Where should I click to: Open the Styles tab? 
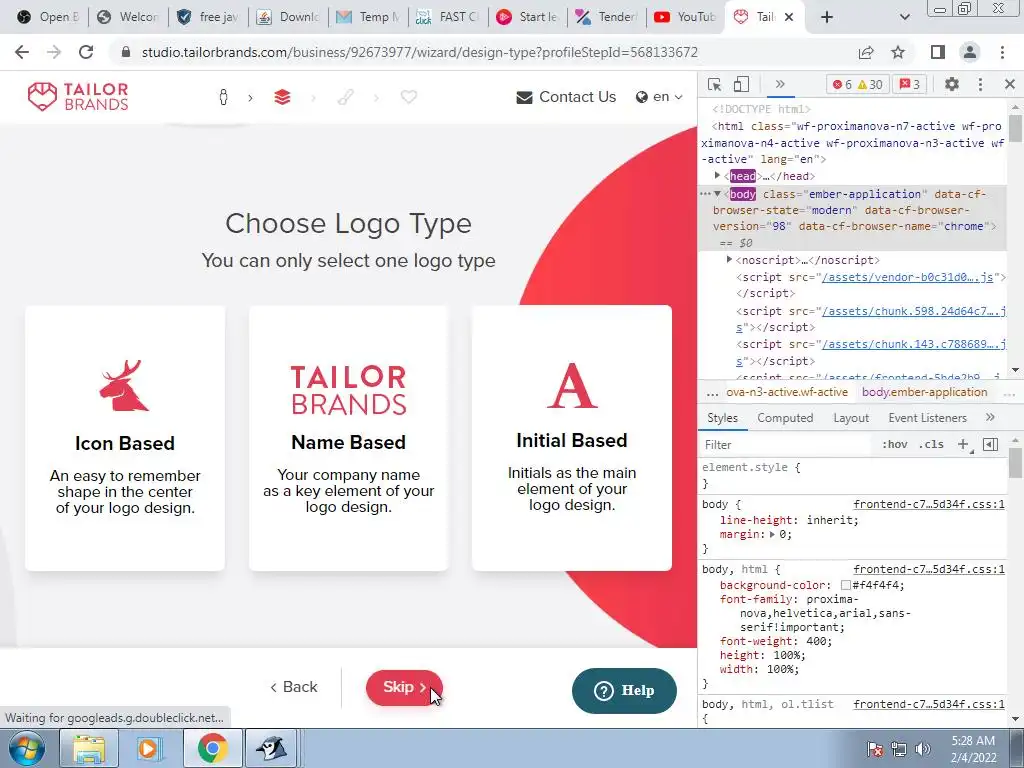coord(722,418)
